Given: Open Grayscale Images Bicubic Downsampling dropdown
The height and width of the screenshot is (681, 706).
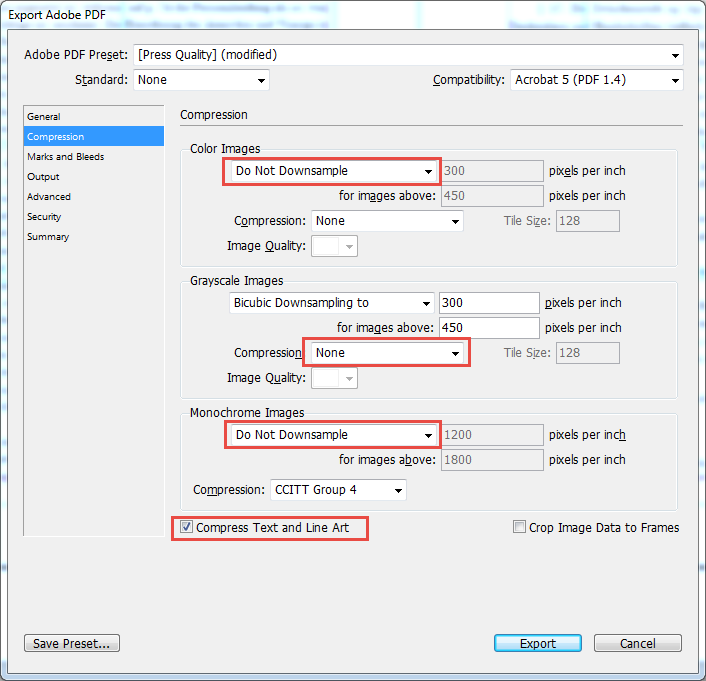Looking at the screenshot, I should pos(331,303).
